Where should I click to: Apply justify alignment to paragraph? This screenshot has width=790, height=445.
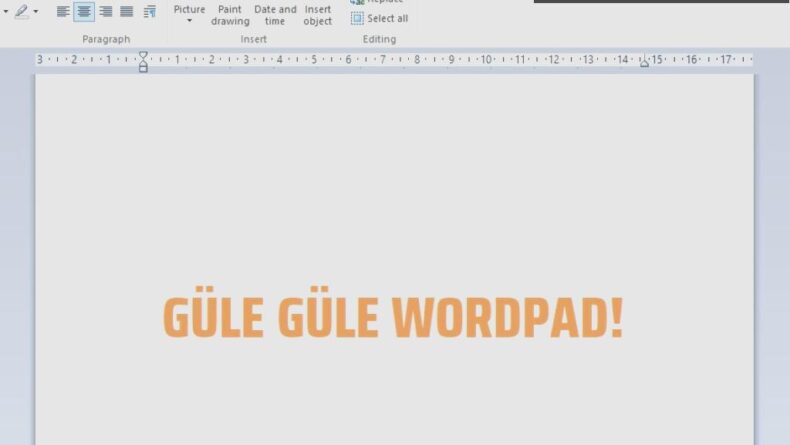pos(127,12)
